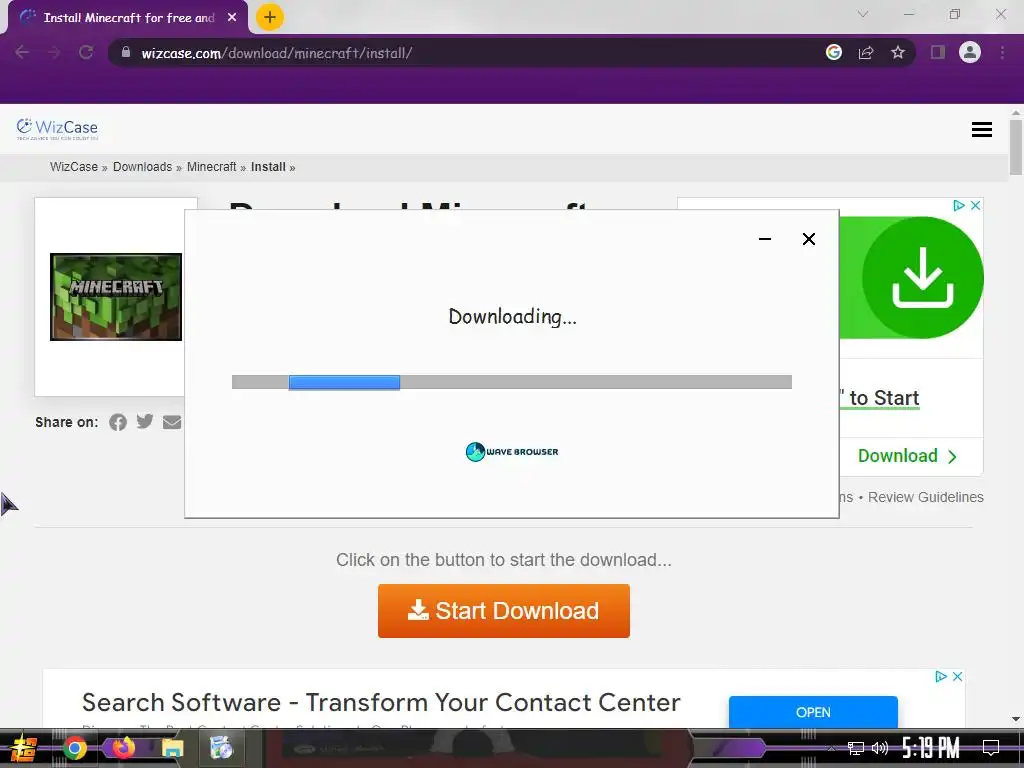Click the Wave Browser logo
This screenshot has height=768, width=1024.
512,451
